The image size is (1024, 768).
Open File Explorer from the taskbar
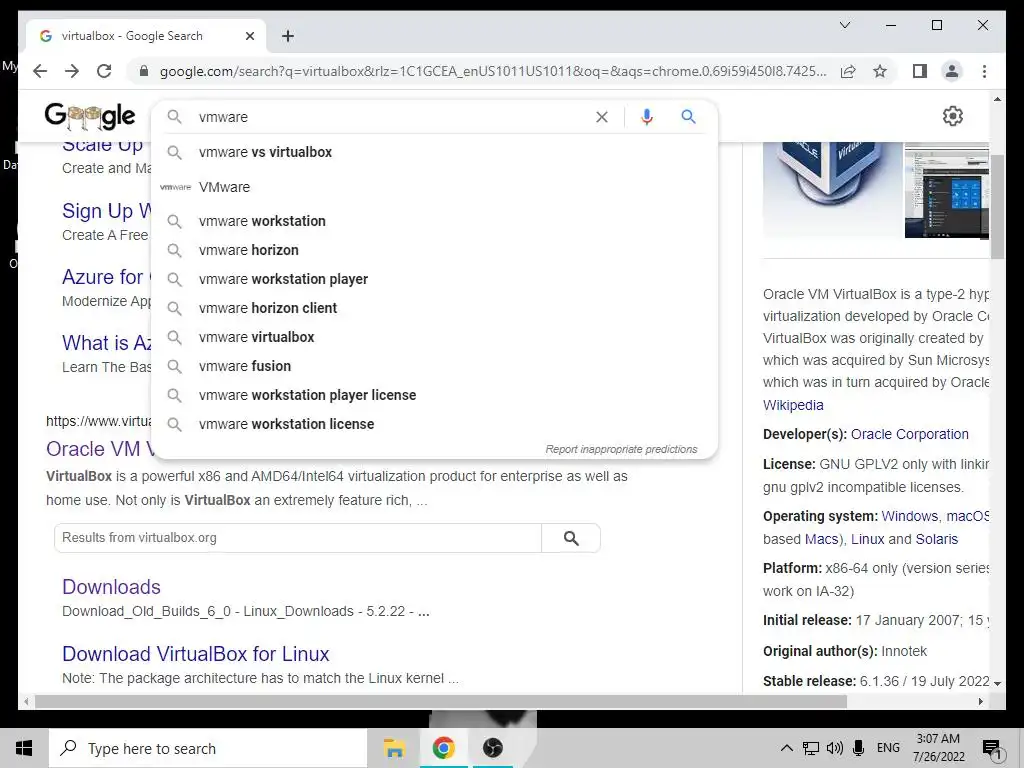point(394,748)
